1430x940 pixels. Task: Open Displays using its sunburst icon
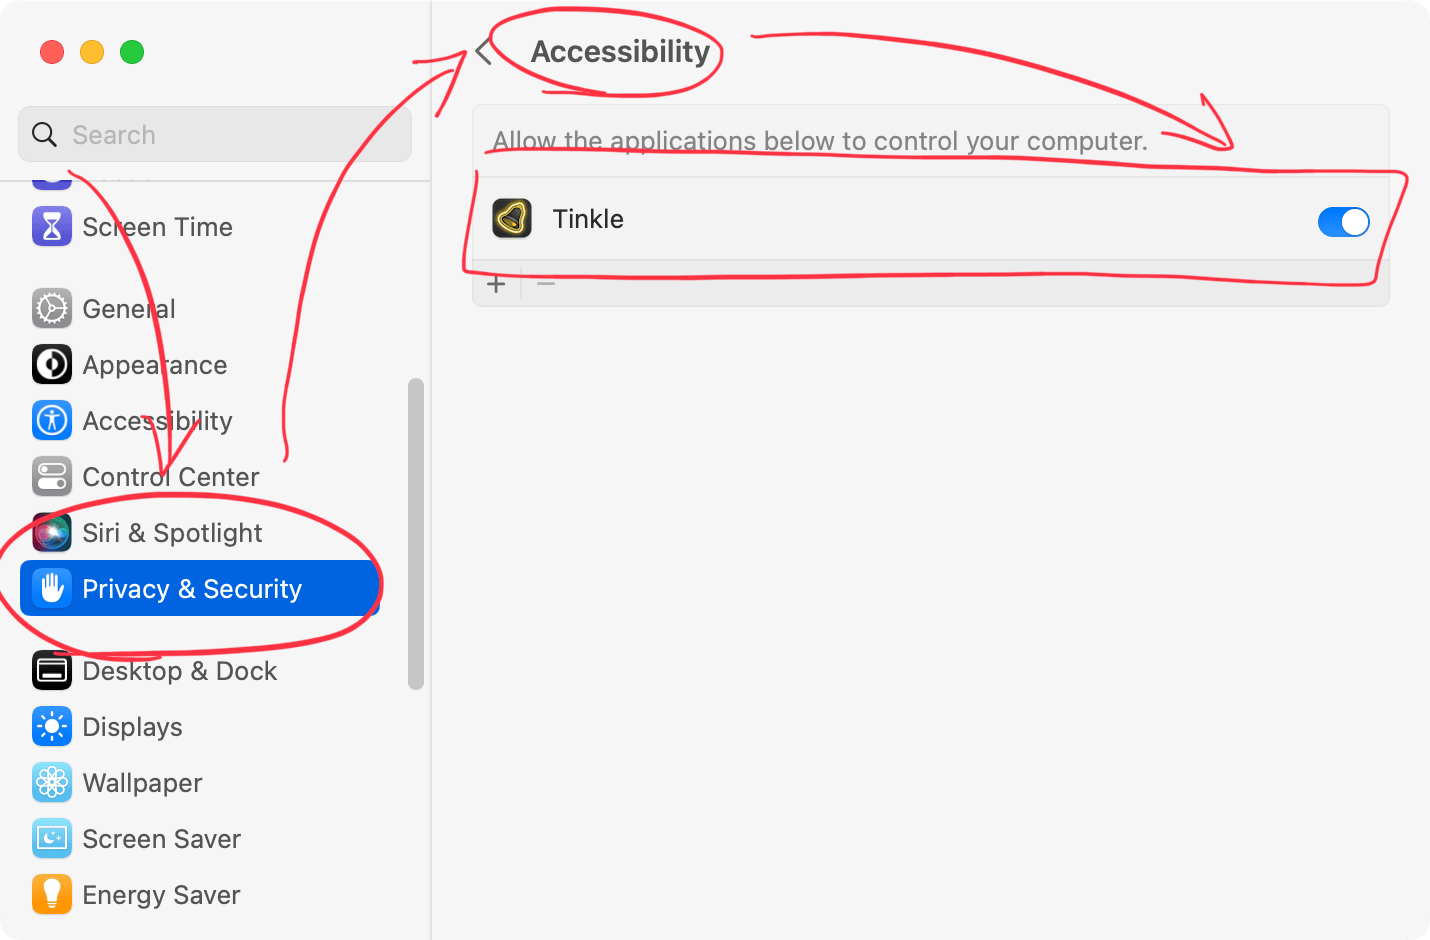click(x=52, y=726)
